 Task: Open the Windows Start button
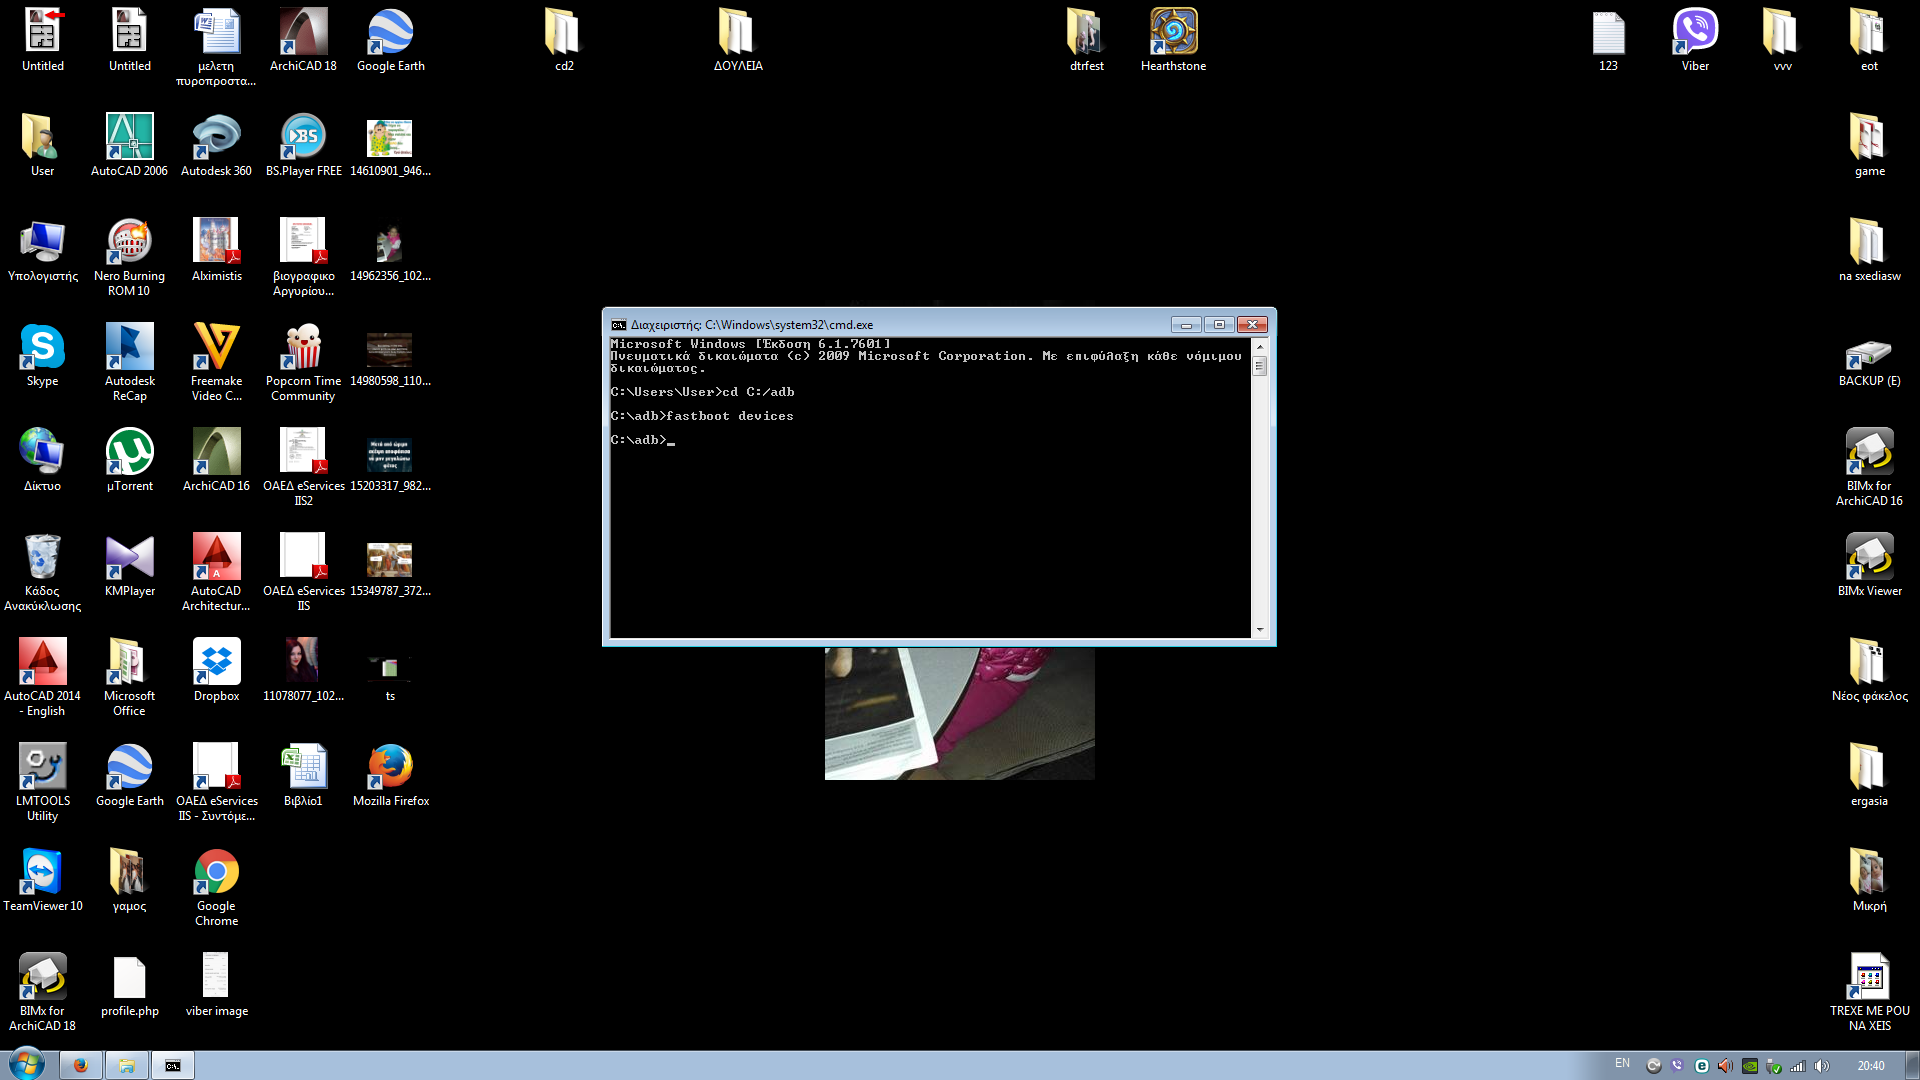pyautogui.click(x=26, y=1064)
